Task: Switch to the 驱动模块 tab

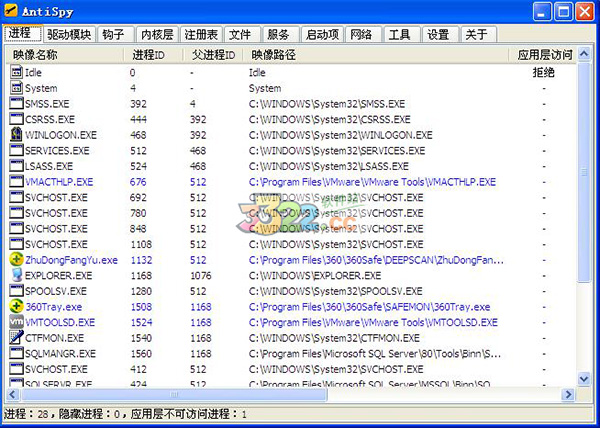Action: [69, 34]
